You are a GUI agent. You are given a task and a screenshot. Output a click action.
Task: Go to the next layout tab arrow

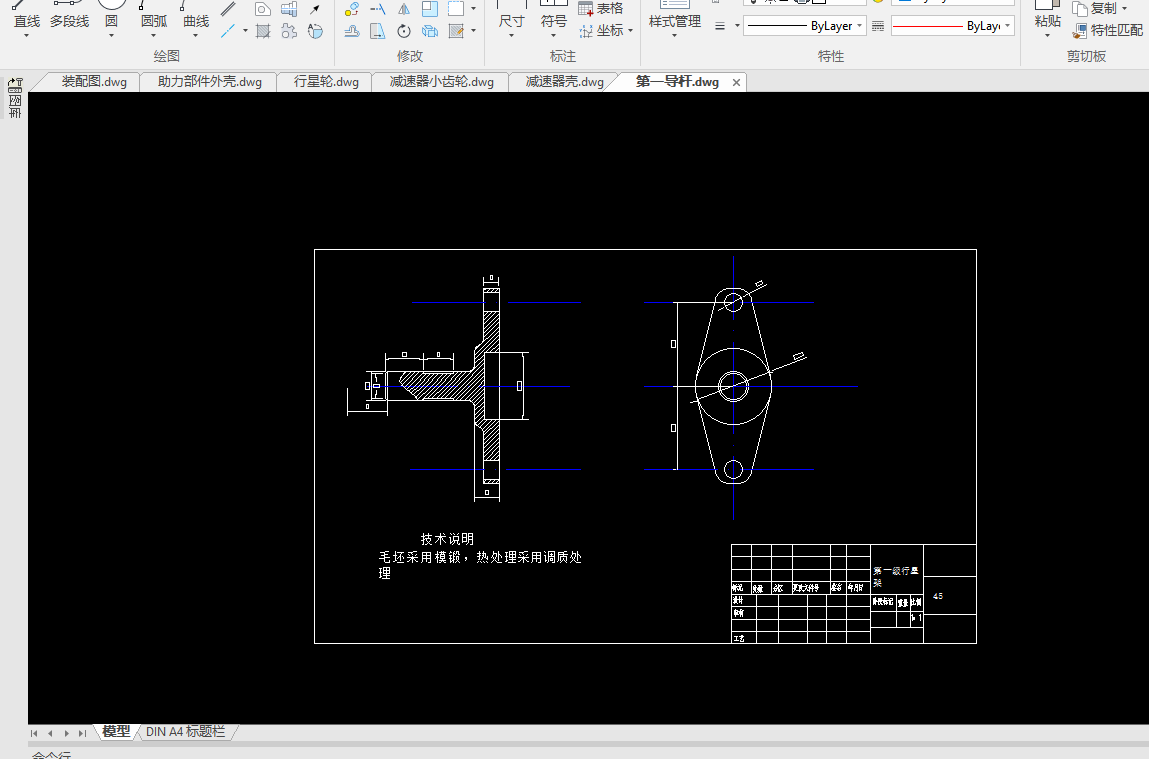[x=67, y=733]
